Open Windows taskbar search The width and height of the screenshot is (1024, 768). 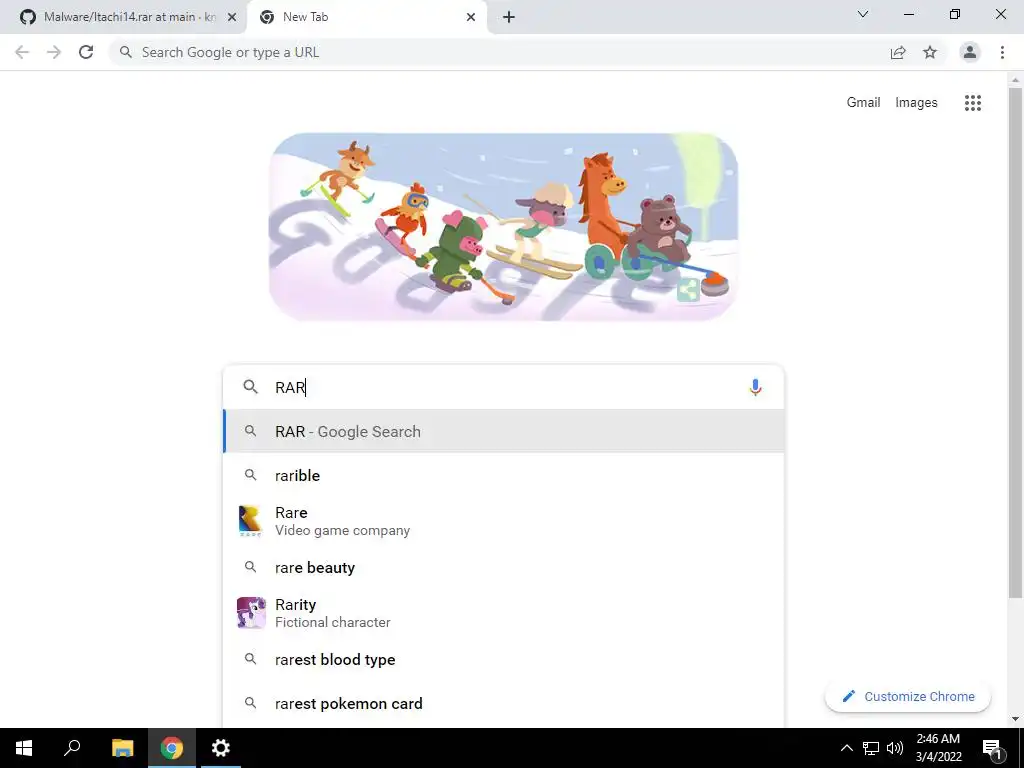(72, 748)
